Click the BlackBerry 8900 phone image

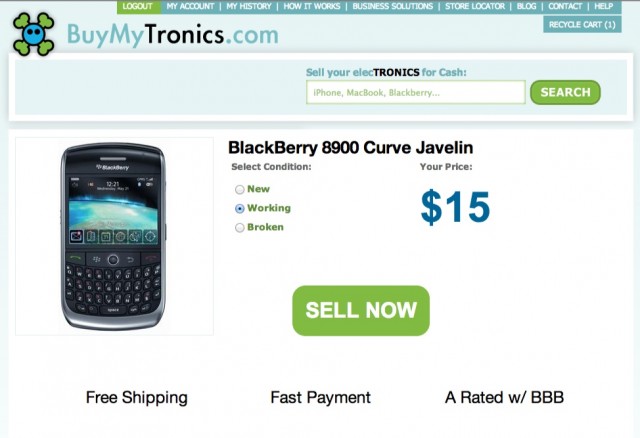(x=114, y=236)
